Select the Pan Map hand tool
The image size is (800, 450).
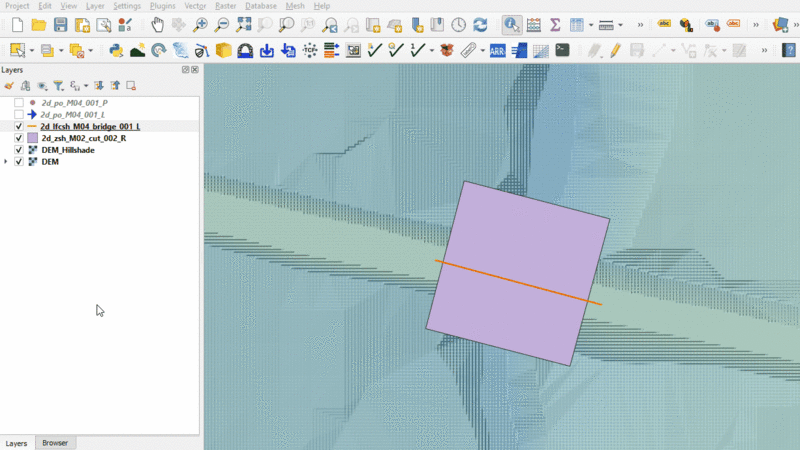coord(157,24)
